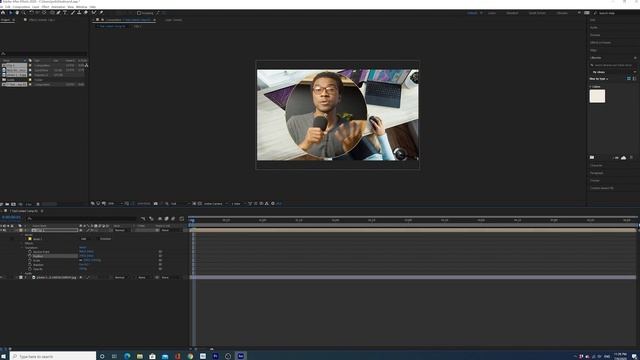Open the track matte dropdown of the jpg layer

[143, 278]
